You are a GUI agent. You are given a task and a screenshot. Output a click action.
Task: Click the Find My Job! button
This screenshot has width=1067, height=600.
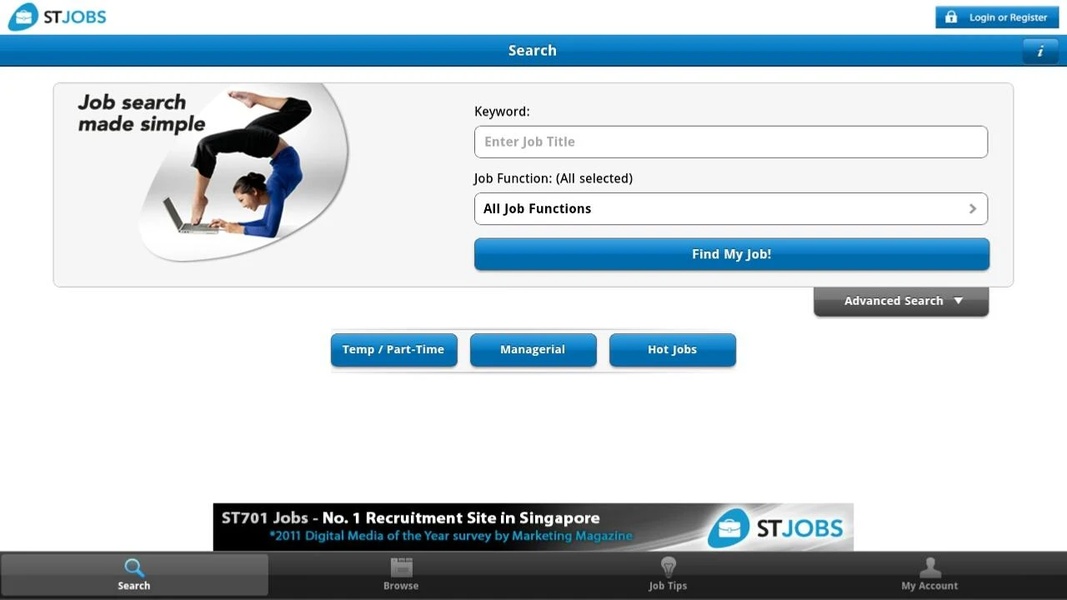732,254
